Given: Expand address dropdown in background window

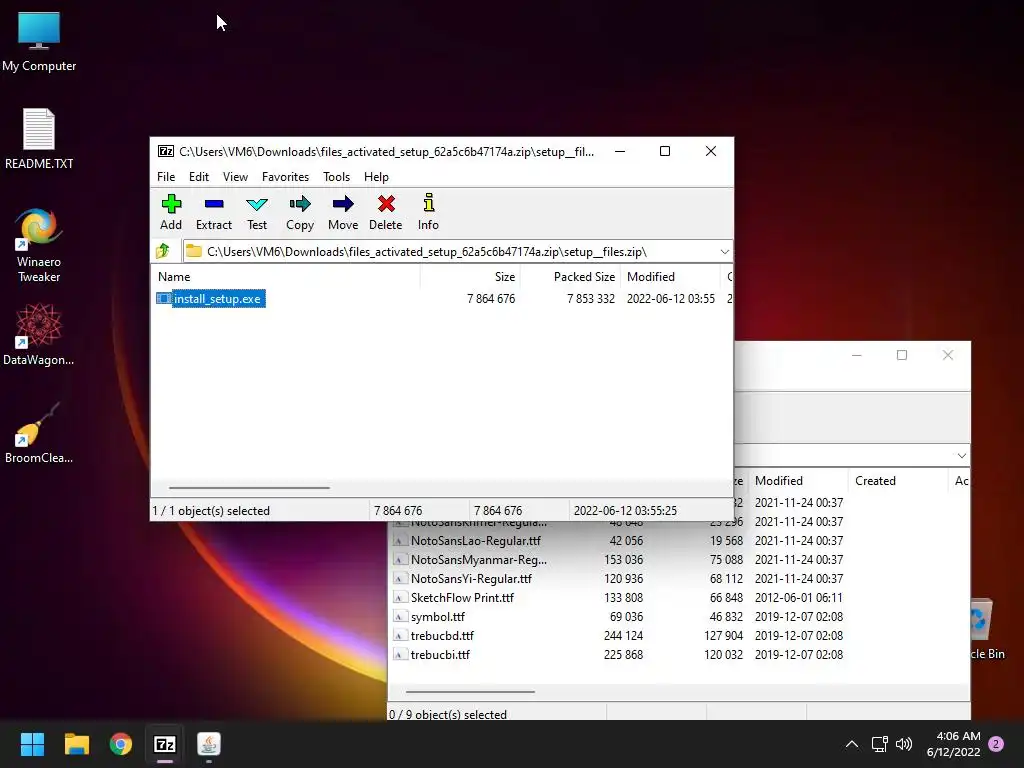Looking at the screenshot, I should (961, 455).
